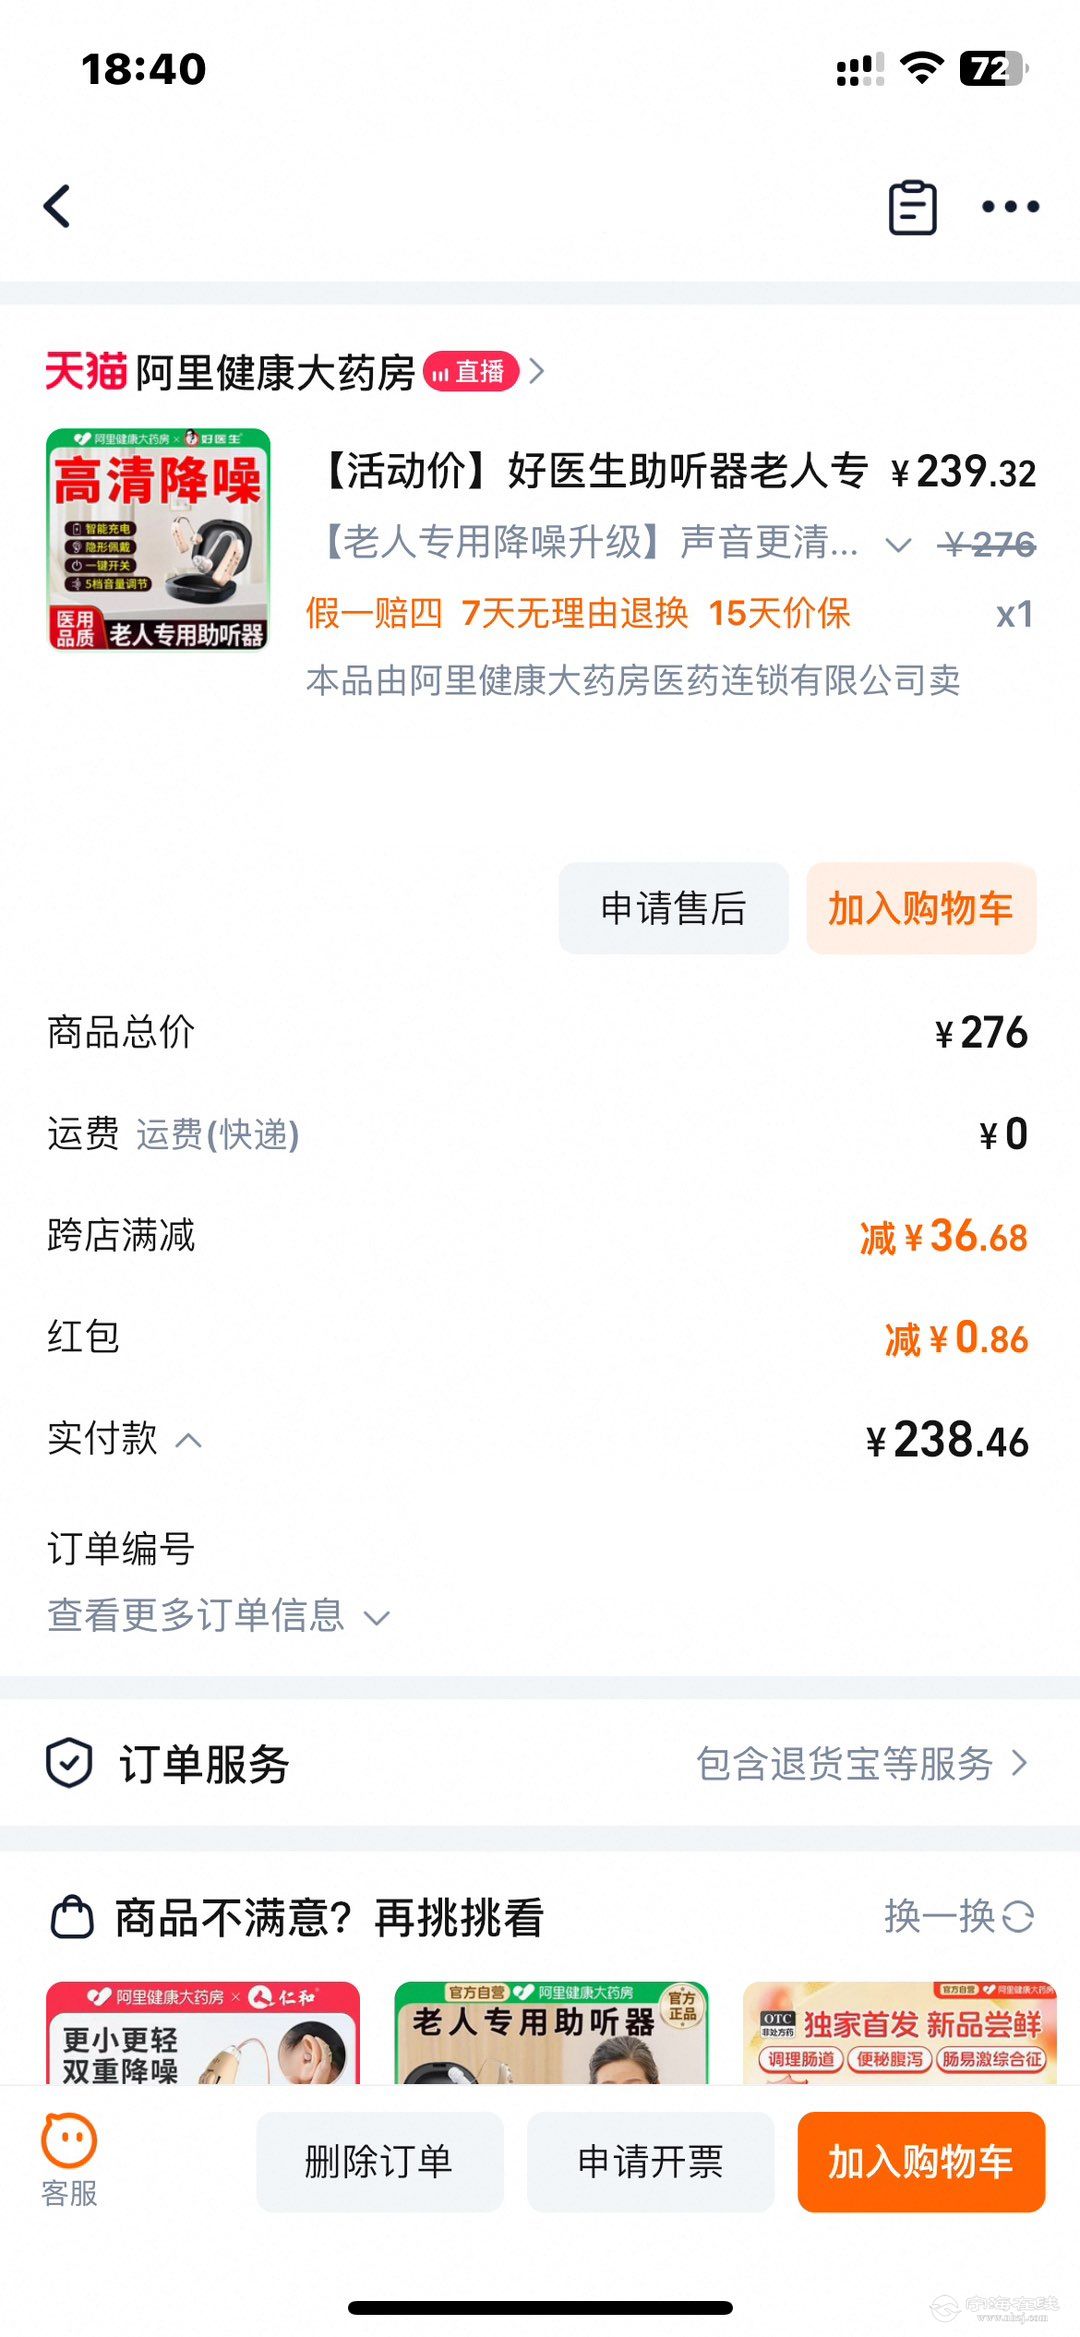Open 包含退货宝等服务 details
The height and width of the screenshot is (2337, 1080).
coord(862,1763)
